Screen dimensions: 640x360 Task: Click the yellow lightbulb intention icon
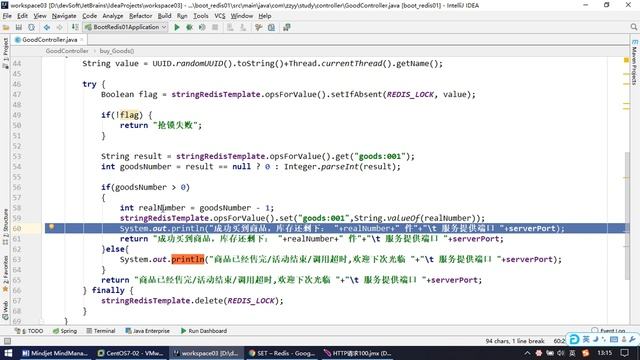(51, 227)
